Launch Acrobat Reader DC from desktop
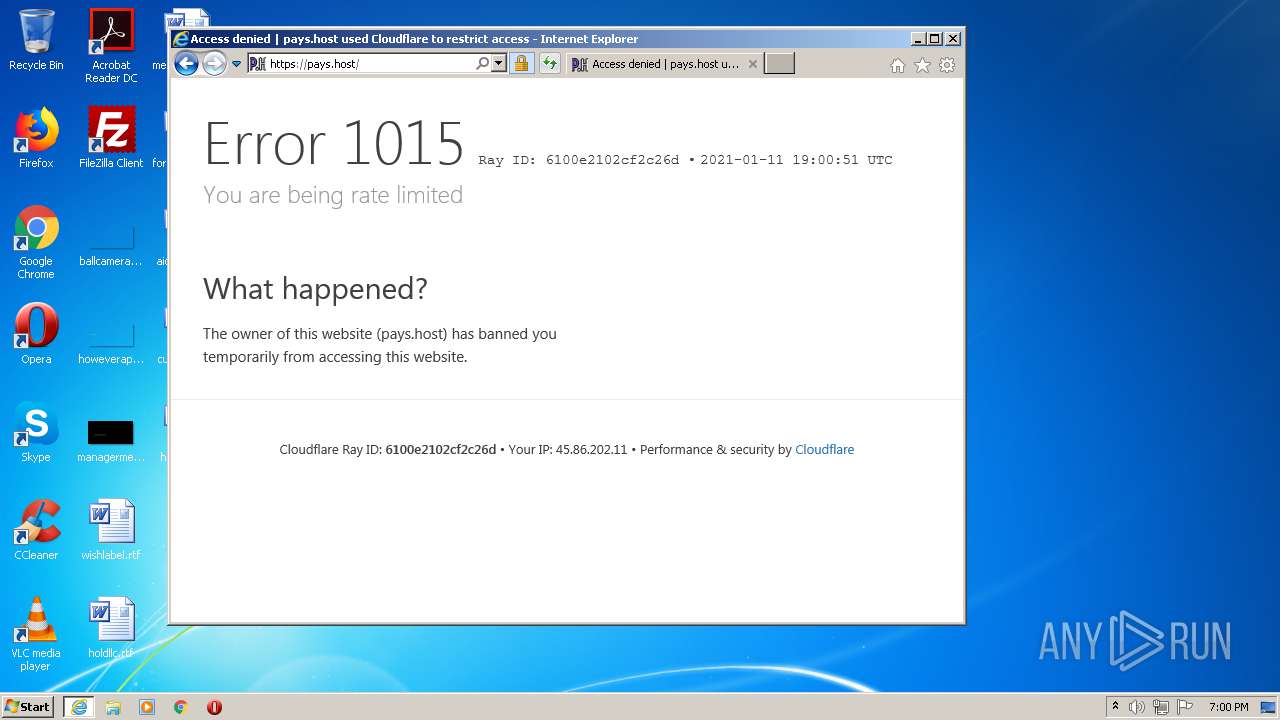1280x720 pixels. click(111, 46)
